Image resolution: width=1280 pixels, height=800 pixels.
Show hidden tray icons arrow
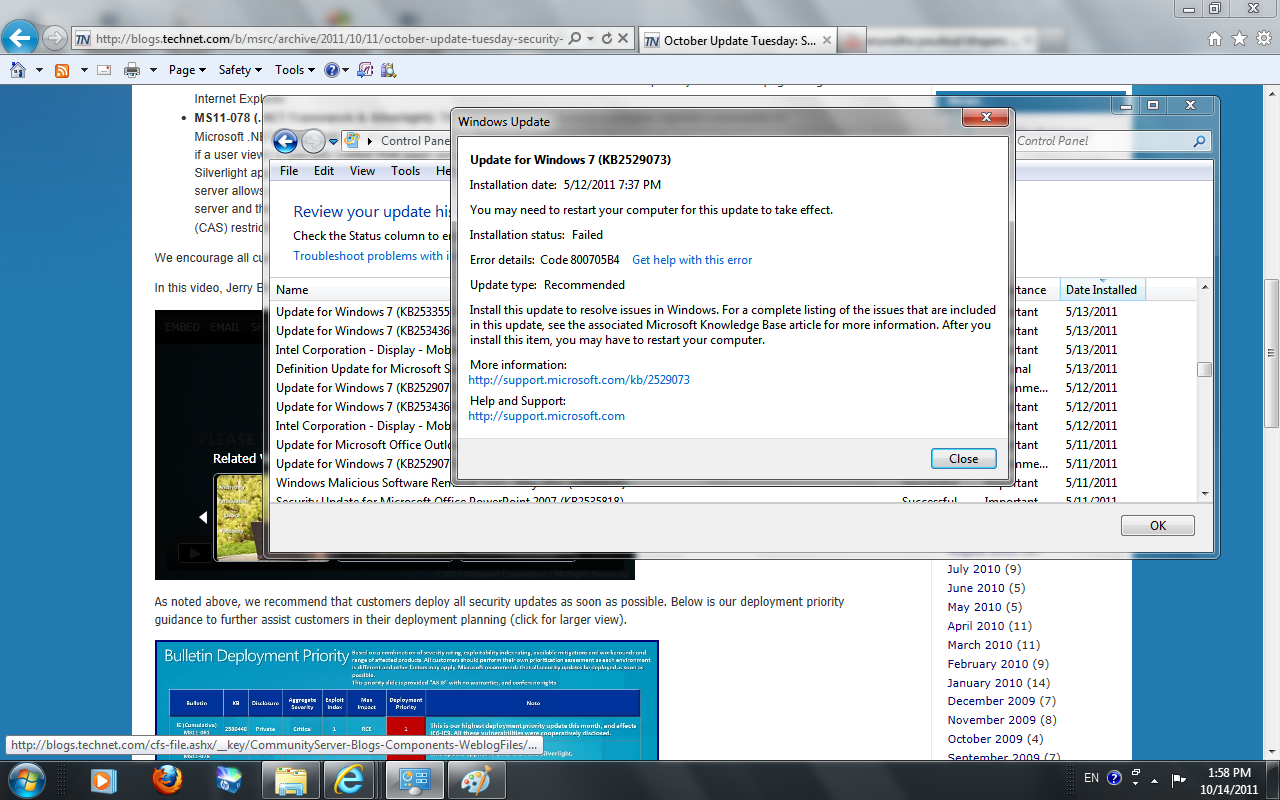click(1156, 779)
